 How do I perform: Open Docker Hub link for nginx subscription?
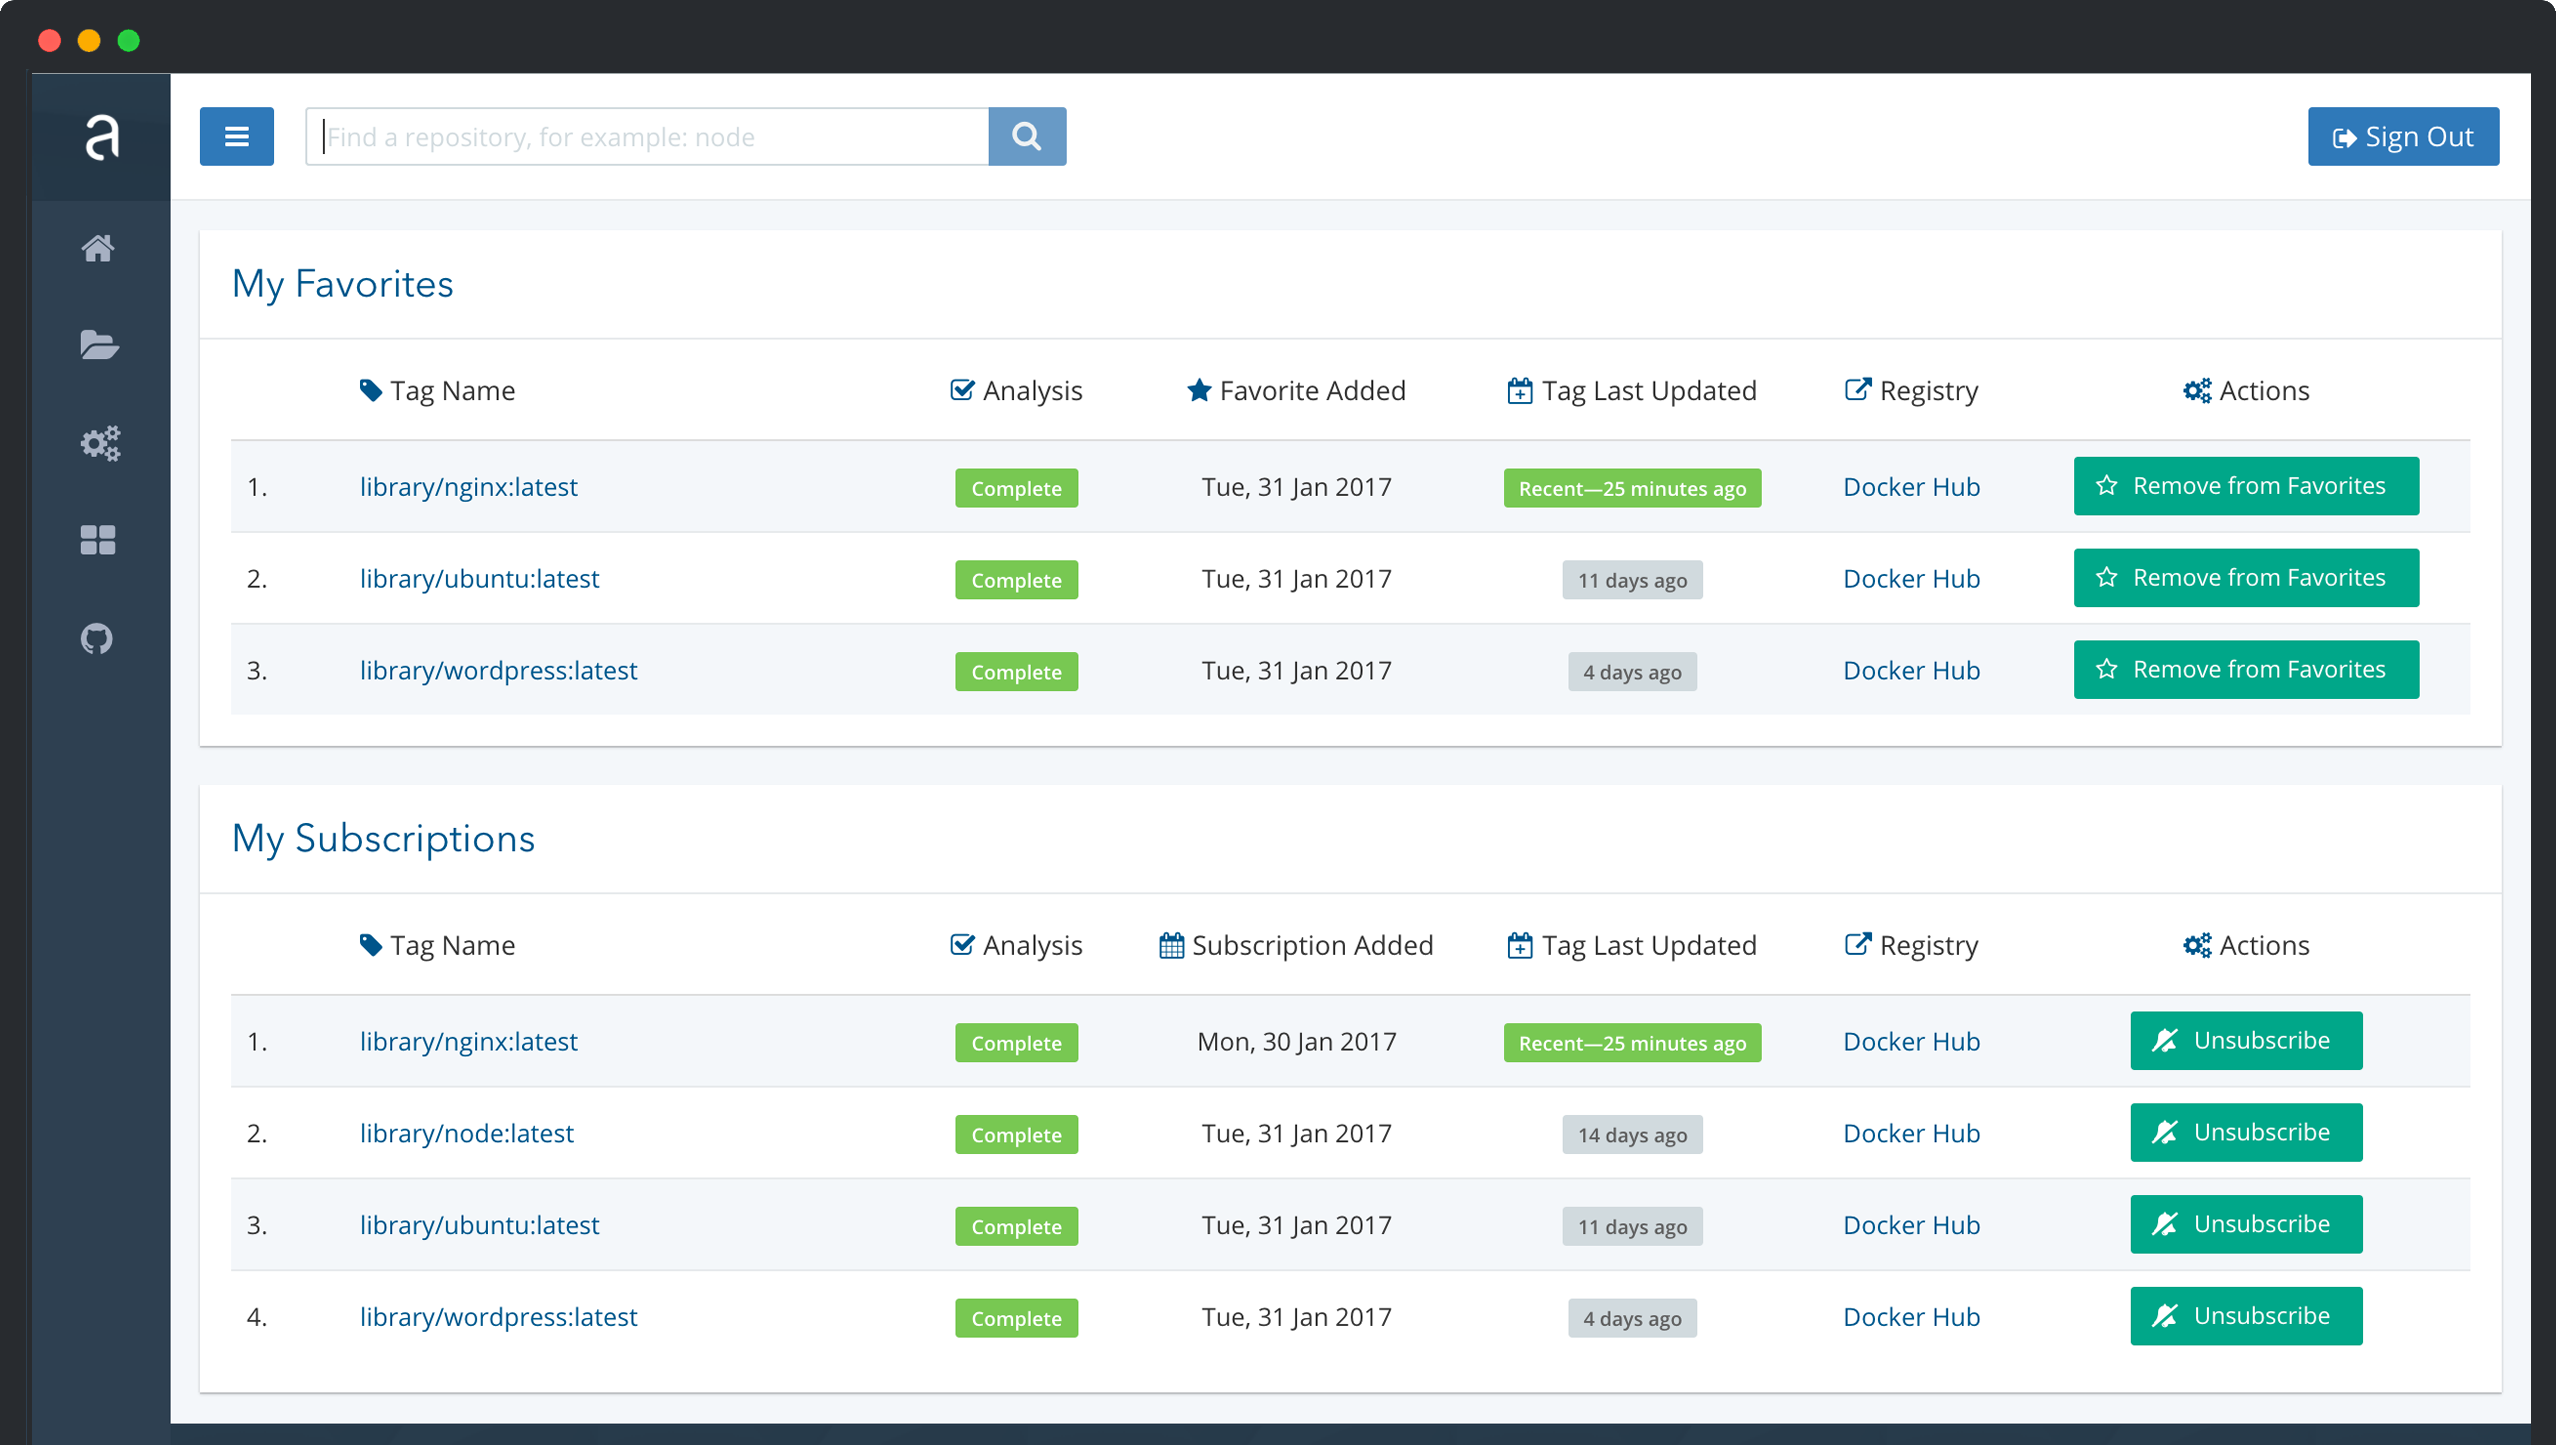coord(1911,1042)
